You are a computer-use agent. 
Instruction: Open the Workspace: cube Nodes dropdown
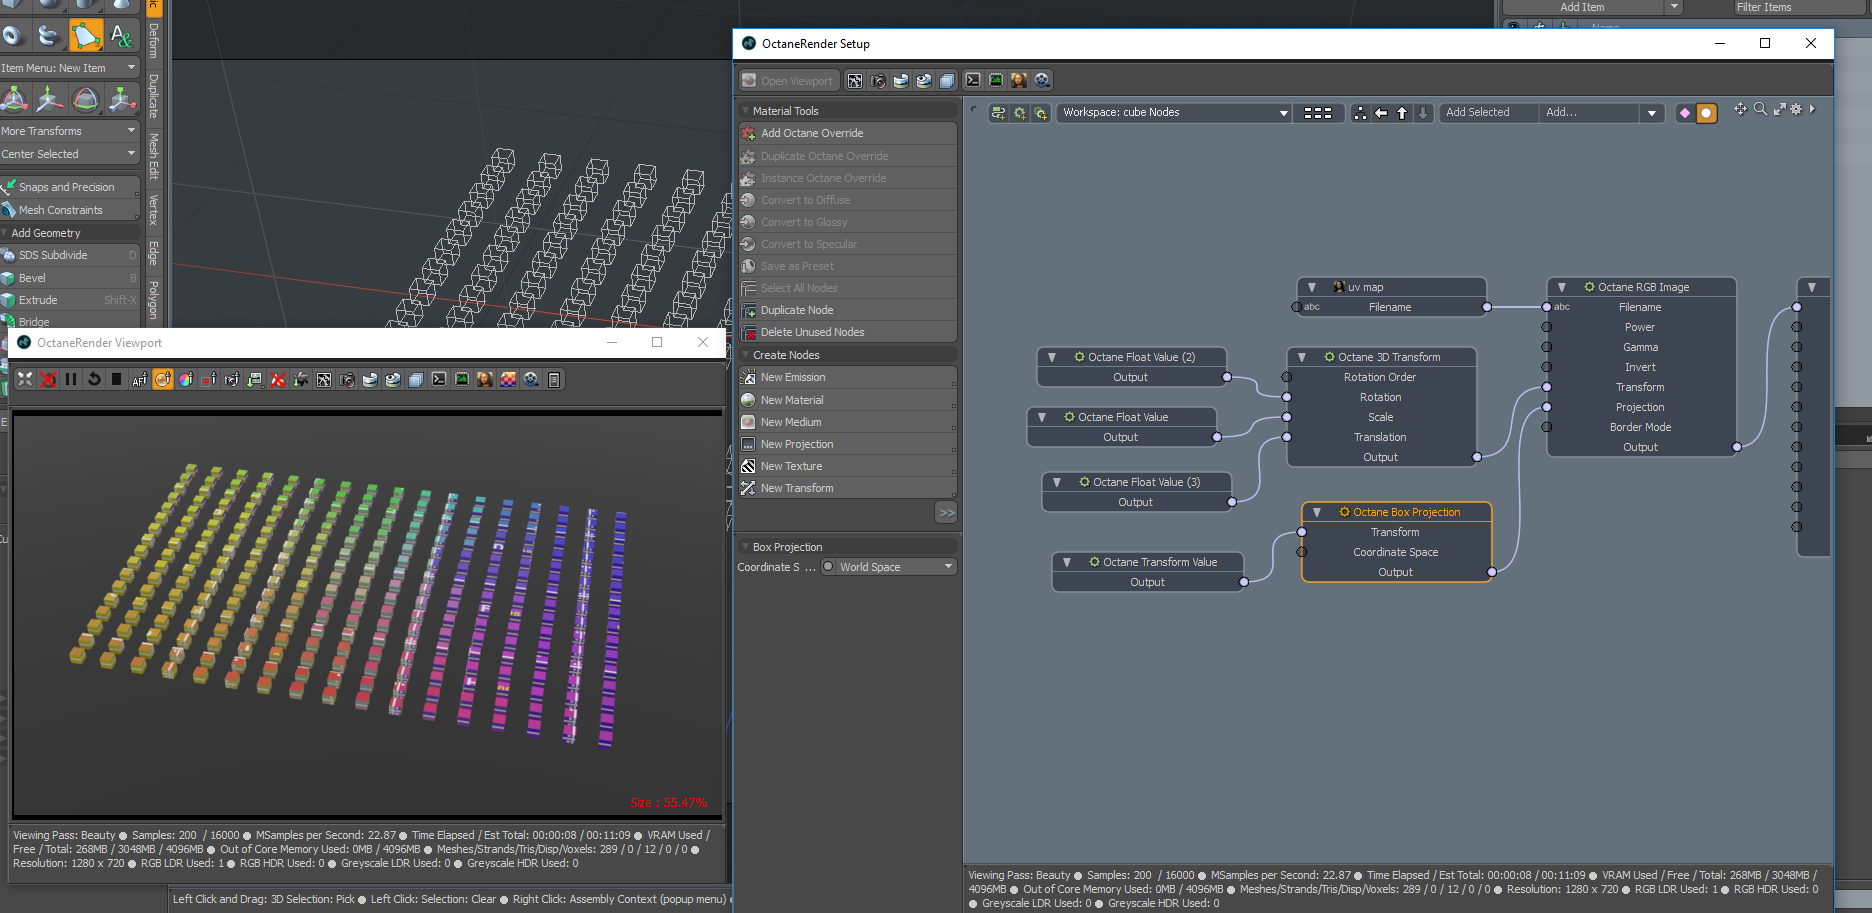point(1174,112)
